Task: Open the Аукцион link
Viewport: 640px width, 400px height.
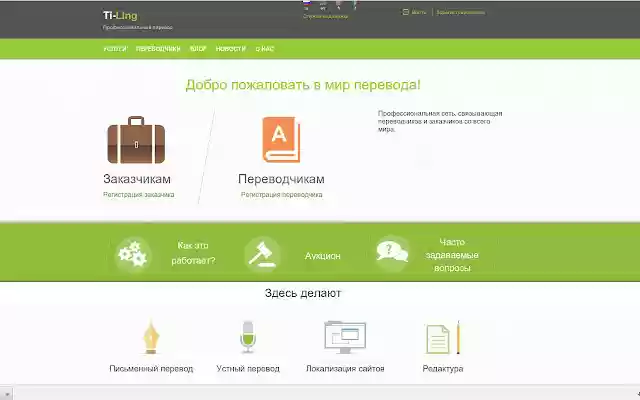Action: 322,256
